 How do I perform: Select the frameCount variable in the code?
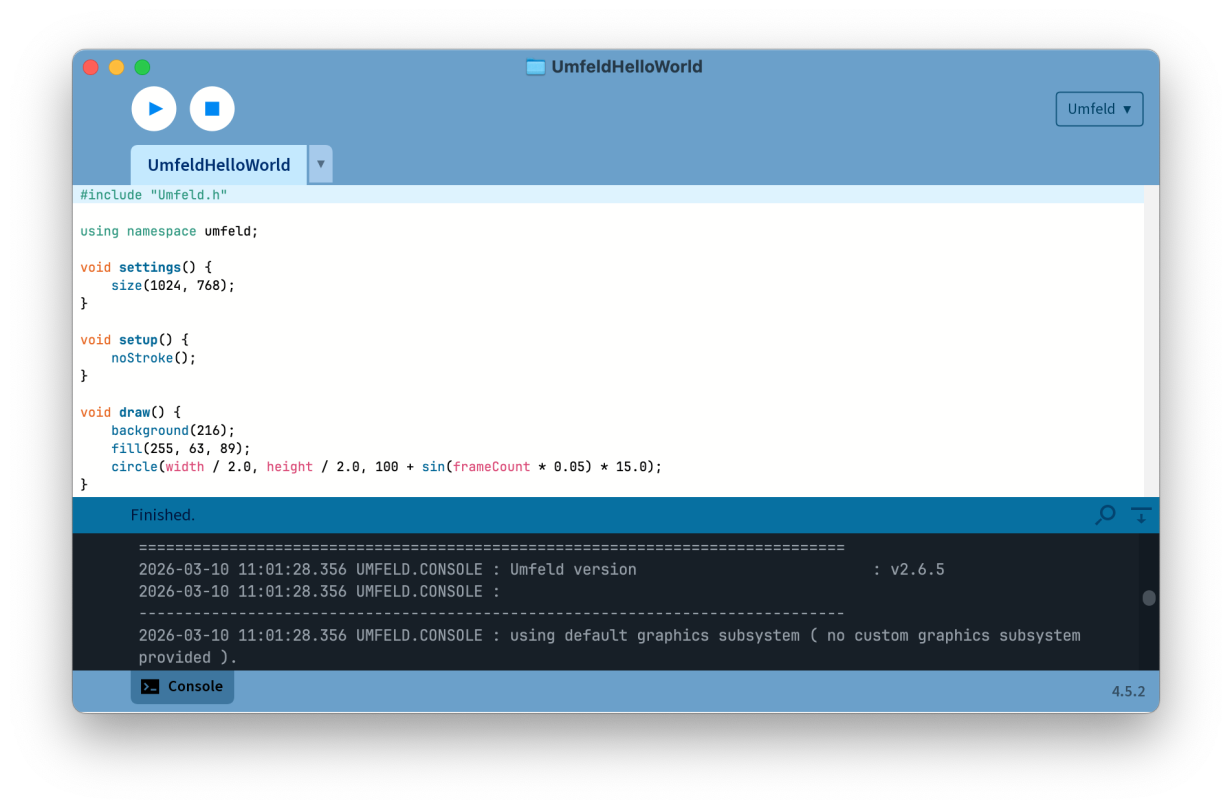coord(491,466)
